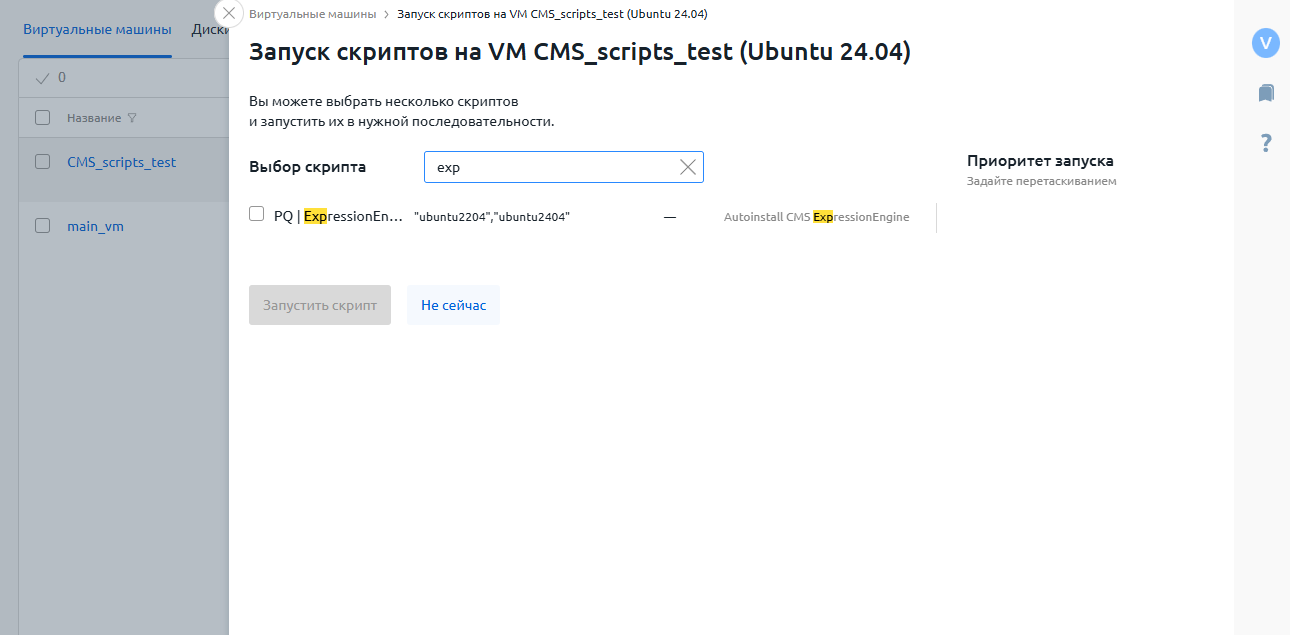Open the help question mark icon
1290x635 pixels.
click(1266, 143)
